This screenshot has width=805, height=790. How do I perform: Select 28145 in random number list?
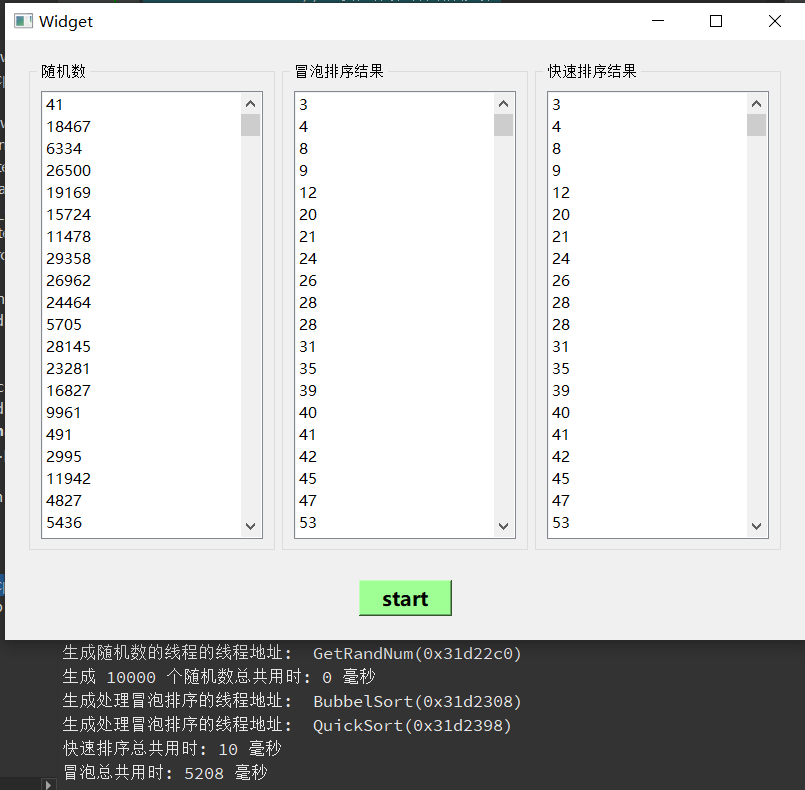[141, 346]
